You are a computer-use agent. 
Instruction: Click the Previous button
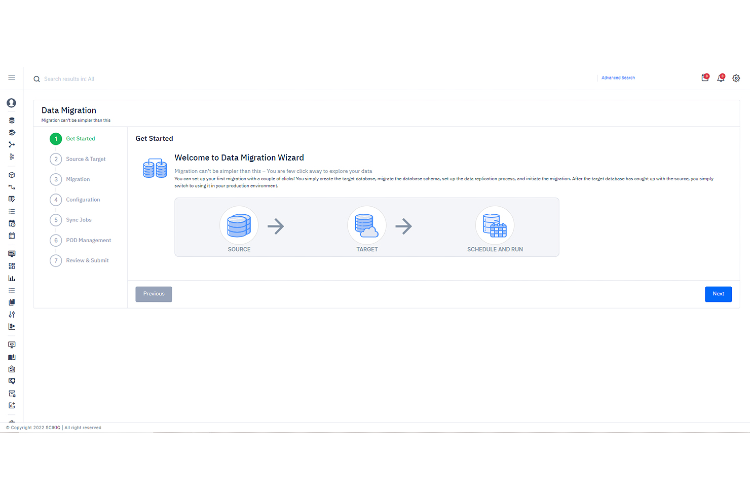point(154,294)
